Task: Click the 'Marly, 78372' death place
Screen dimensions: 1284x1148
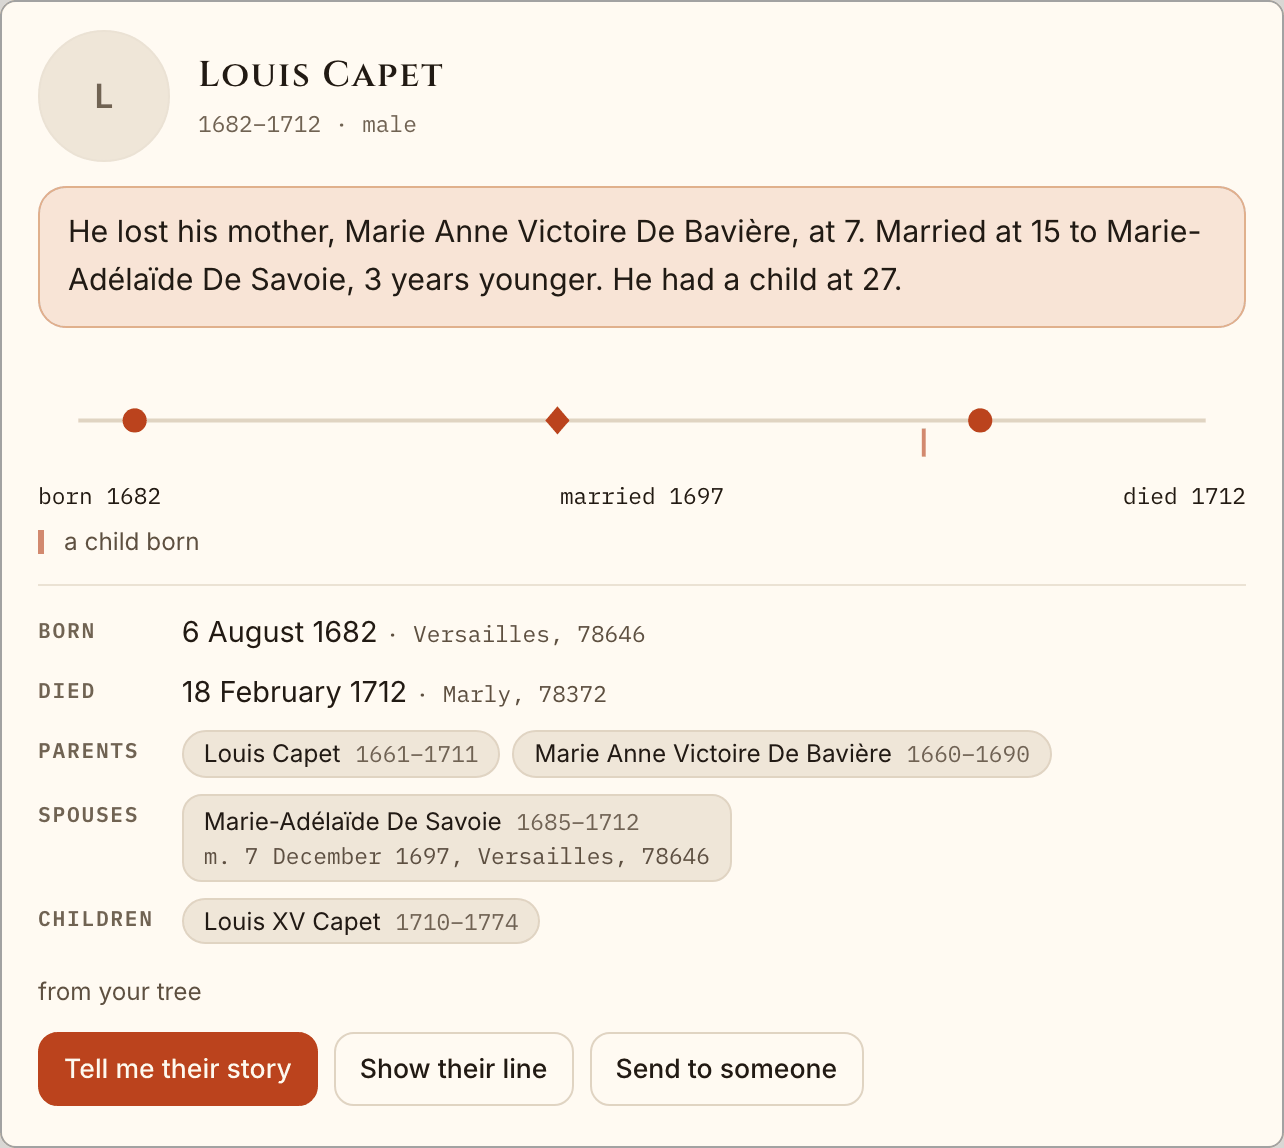Action: click(x=525, y=695)
